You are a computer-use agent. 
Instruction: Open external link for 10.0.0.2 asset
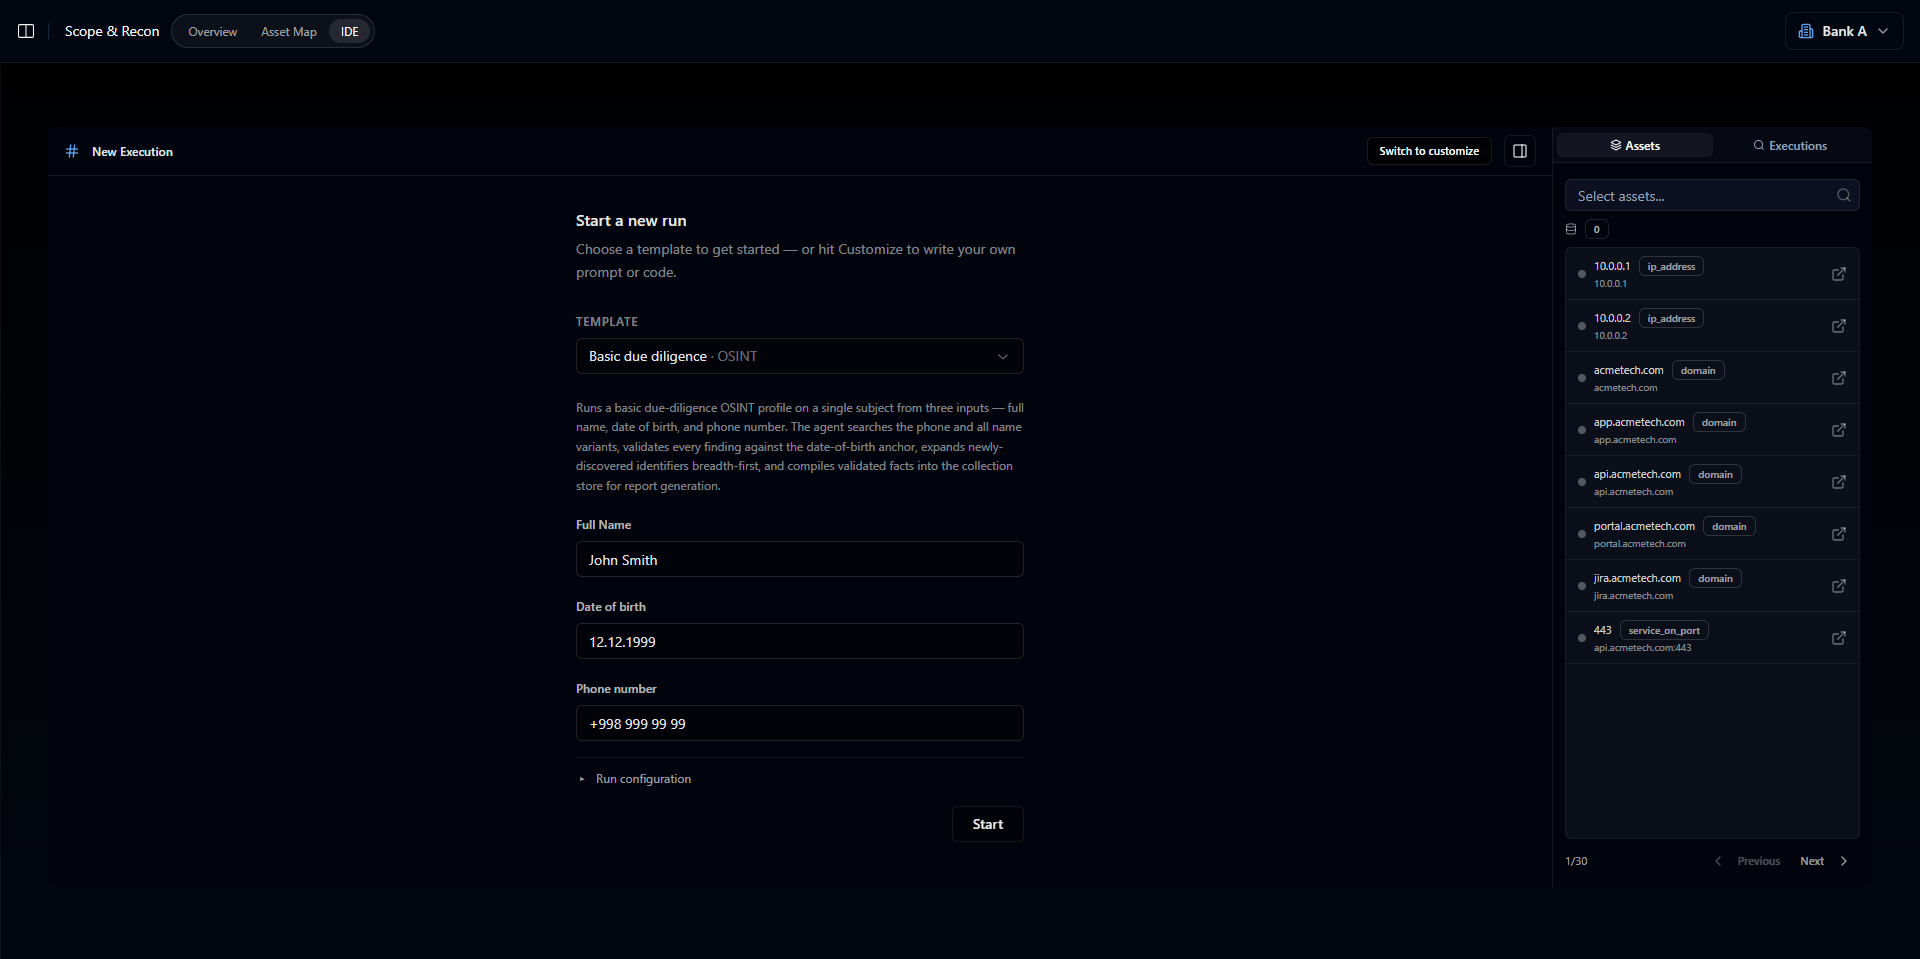[1839, 326]
